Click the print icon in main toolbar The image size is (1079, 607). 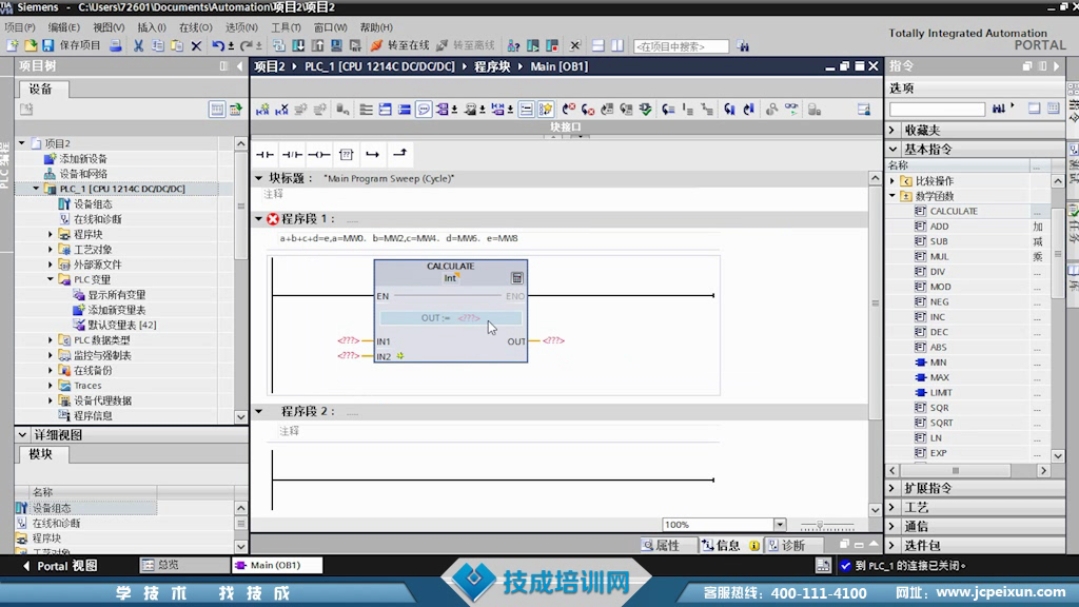click(x=116, y=45)
